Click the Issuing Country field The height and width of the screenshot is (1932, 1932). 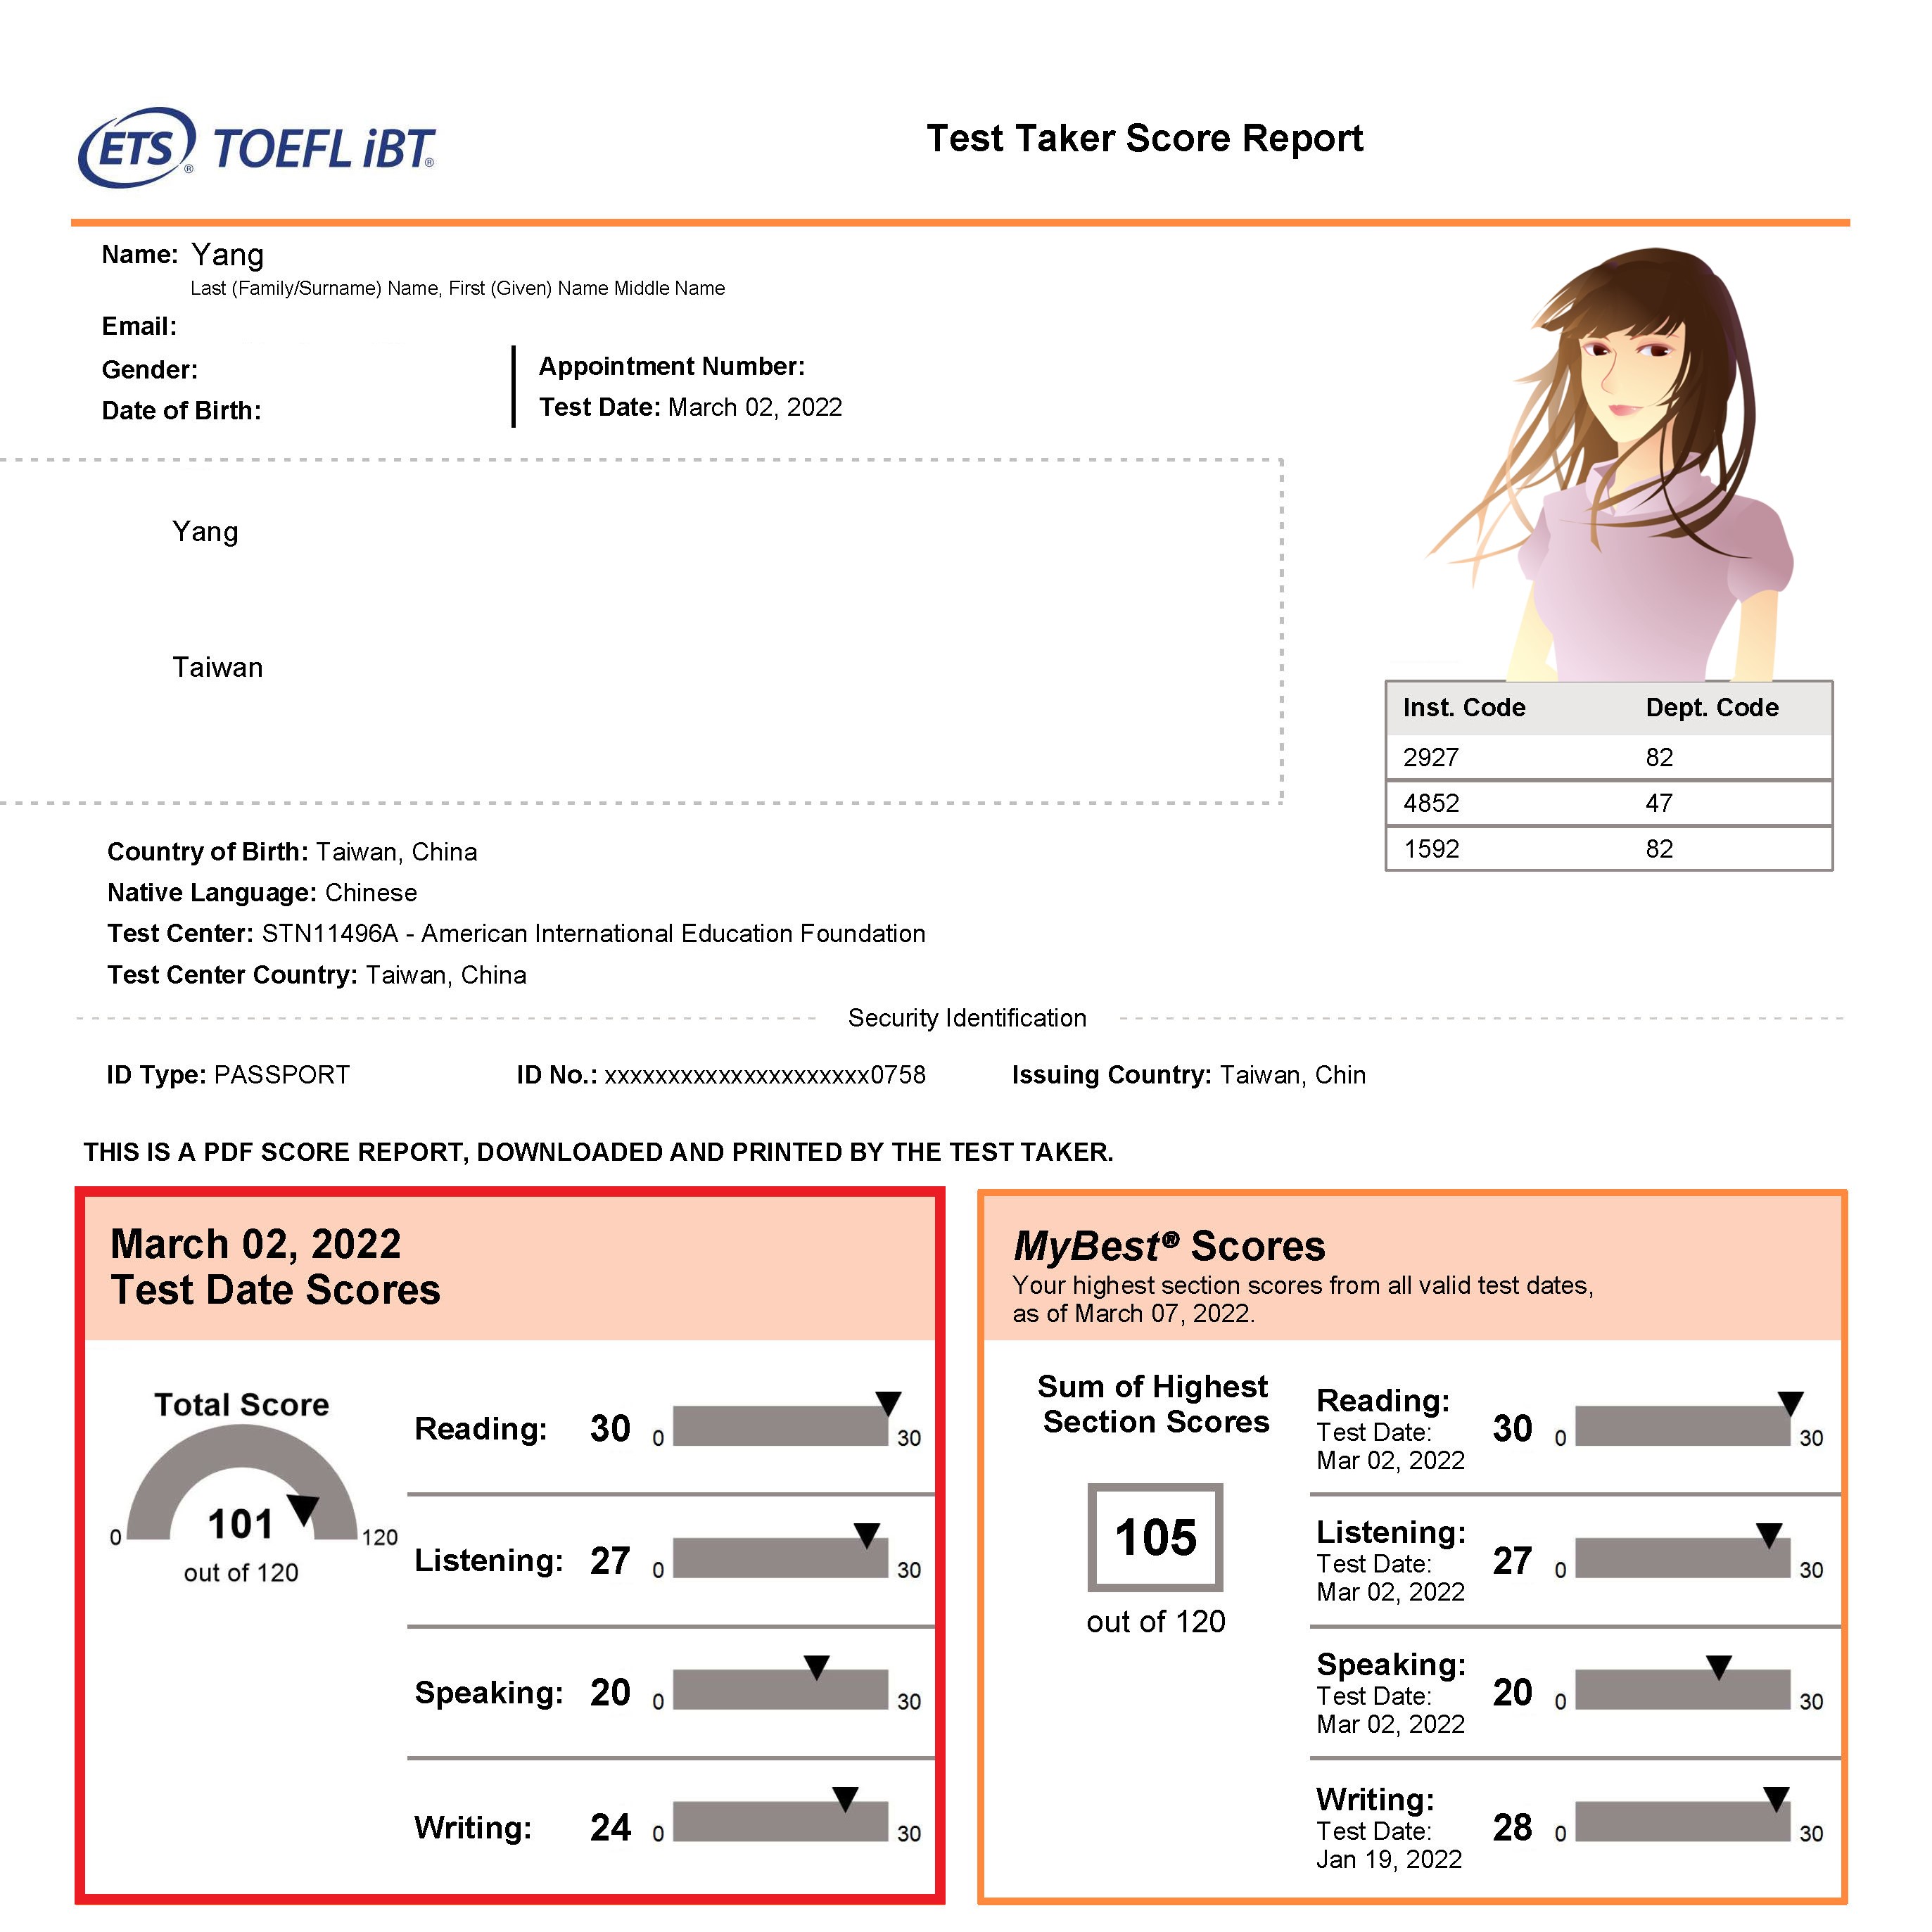[x=1188, y=1075]
